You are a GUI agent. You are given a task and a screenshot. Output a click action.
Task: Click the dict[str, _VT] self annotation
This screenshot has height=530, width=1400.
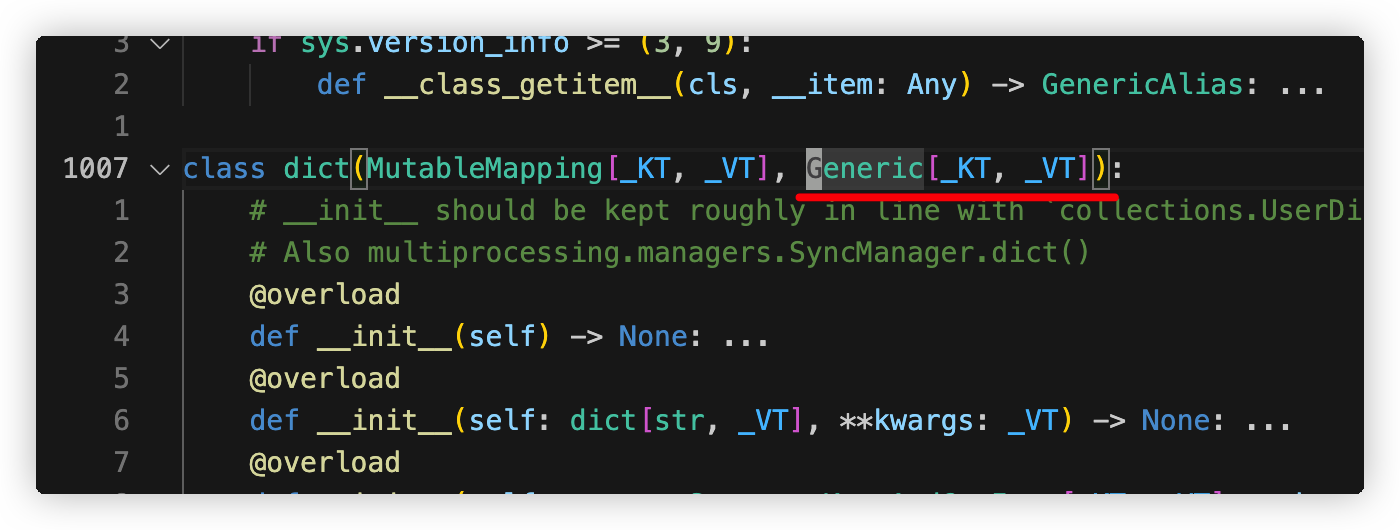(687, 420)
